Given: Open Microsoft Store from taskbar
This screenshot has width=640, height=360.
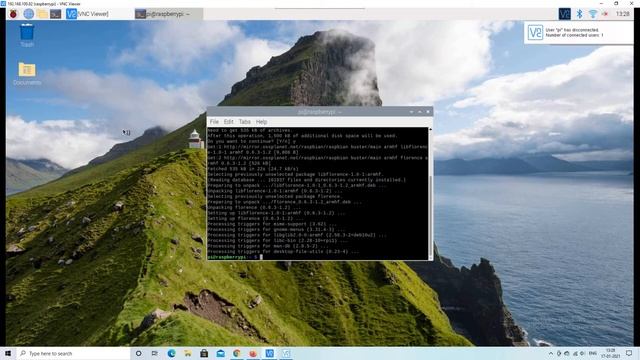Looking at the screenshot, I should coord(204,353).
